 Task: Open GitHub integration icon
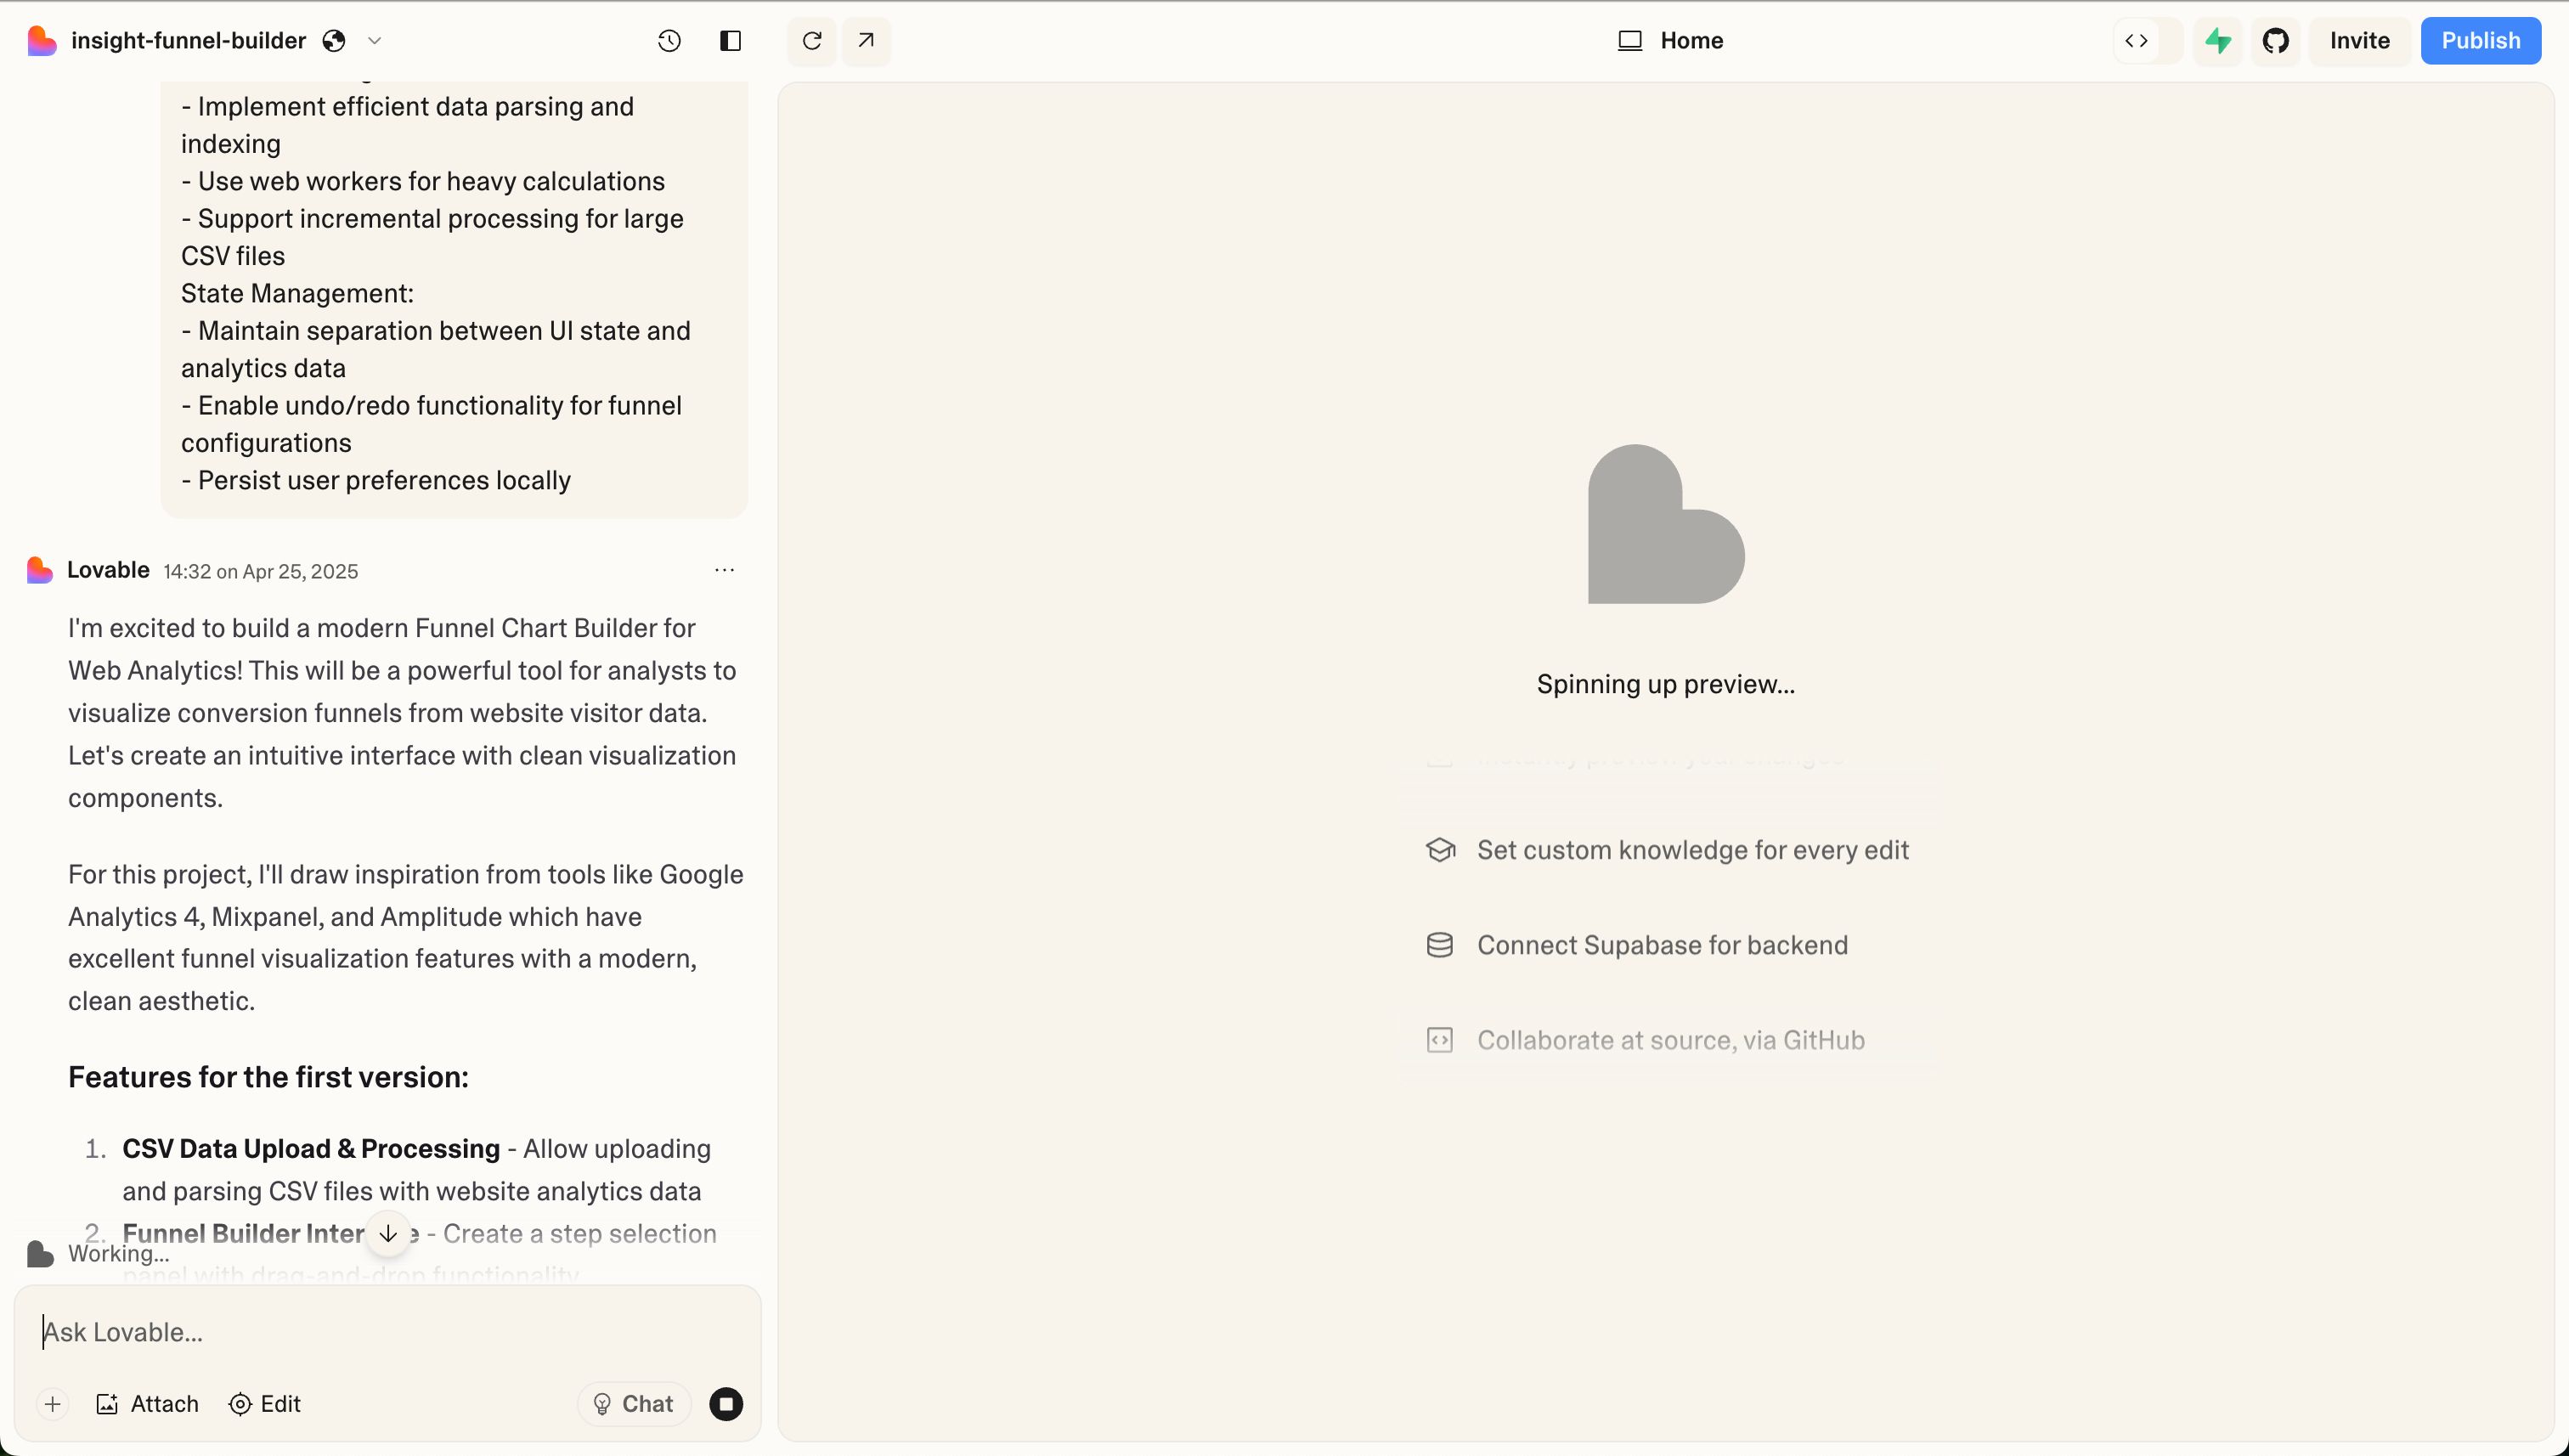[x=2276, y=41]
